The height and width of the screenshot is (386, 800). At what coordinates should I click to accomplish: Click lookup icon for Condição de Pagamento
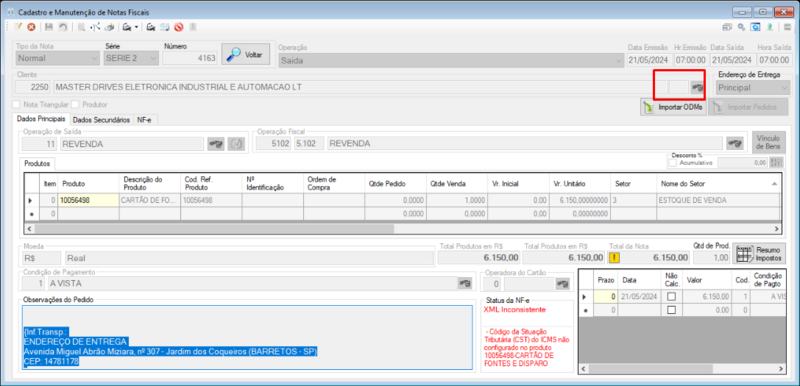pos(464,284)
